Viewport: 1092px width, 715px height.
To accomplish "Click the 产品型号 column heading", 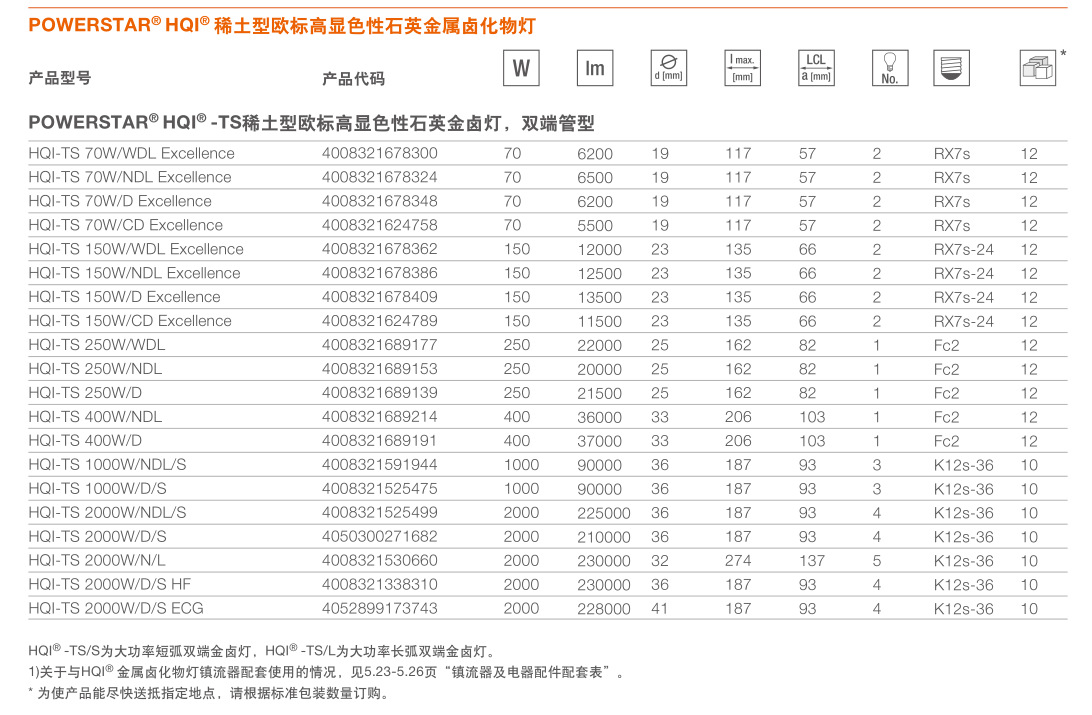I will click(x=60, y=78).
